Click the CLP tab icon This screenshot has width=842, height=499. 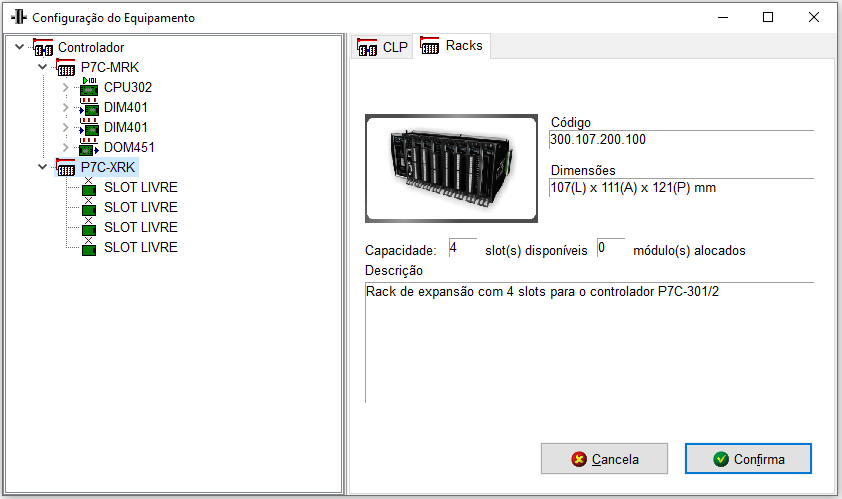(367, 47)
